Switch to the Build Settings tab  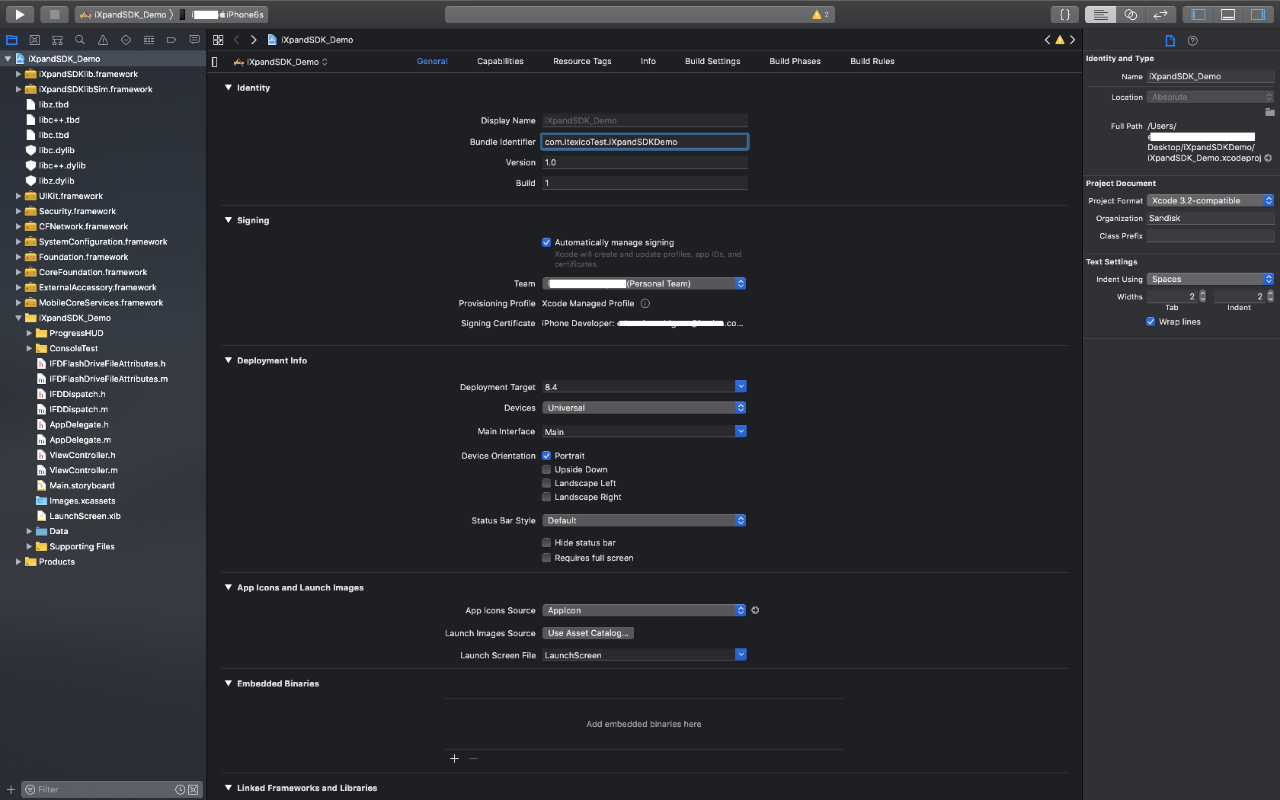pos(712,61)
